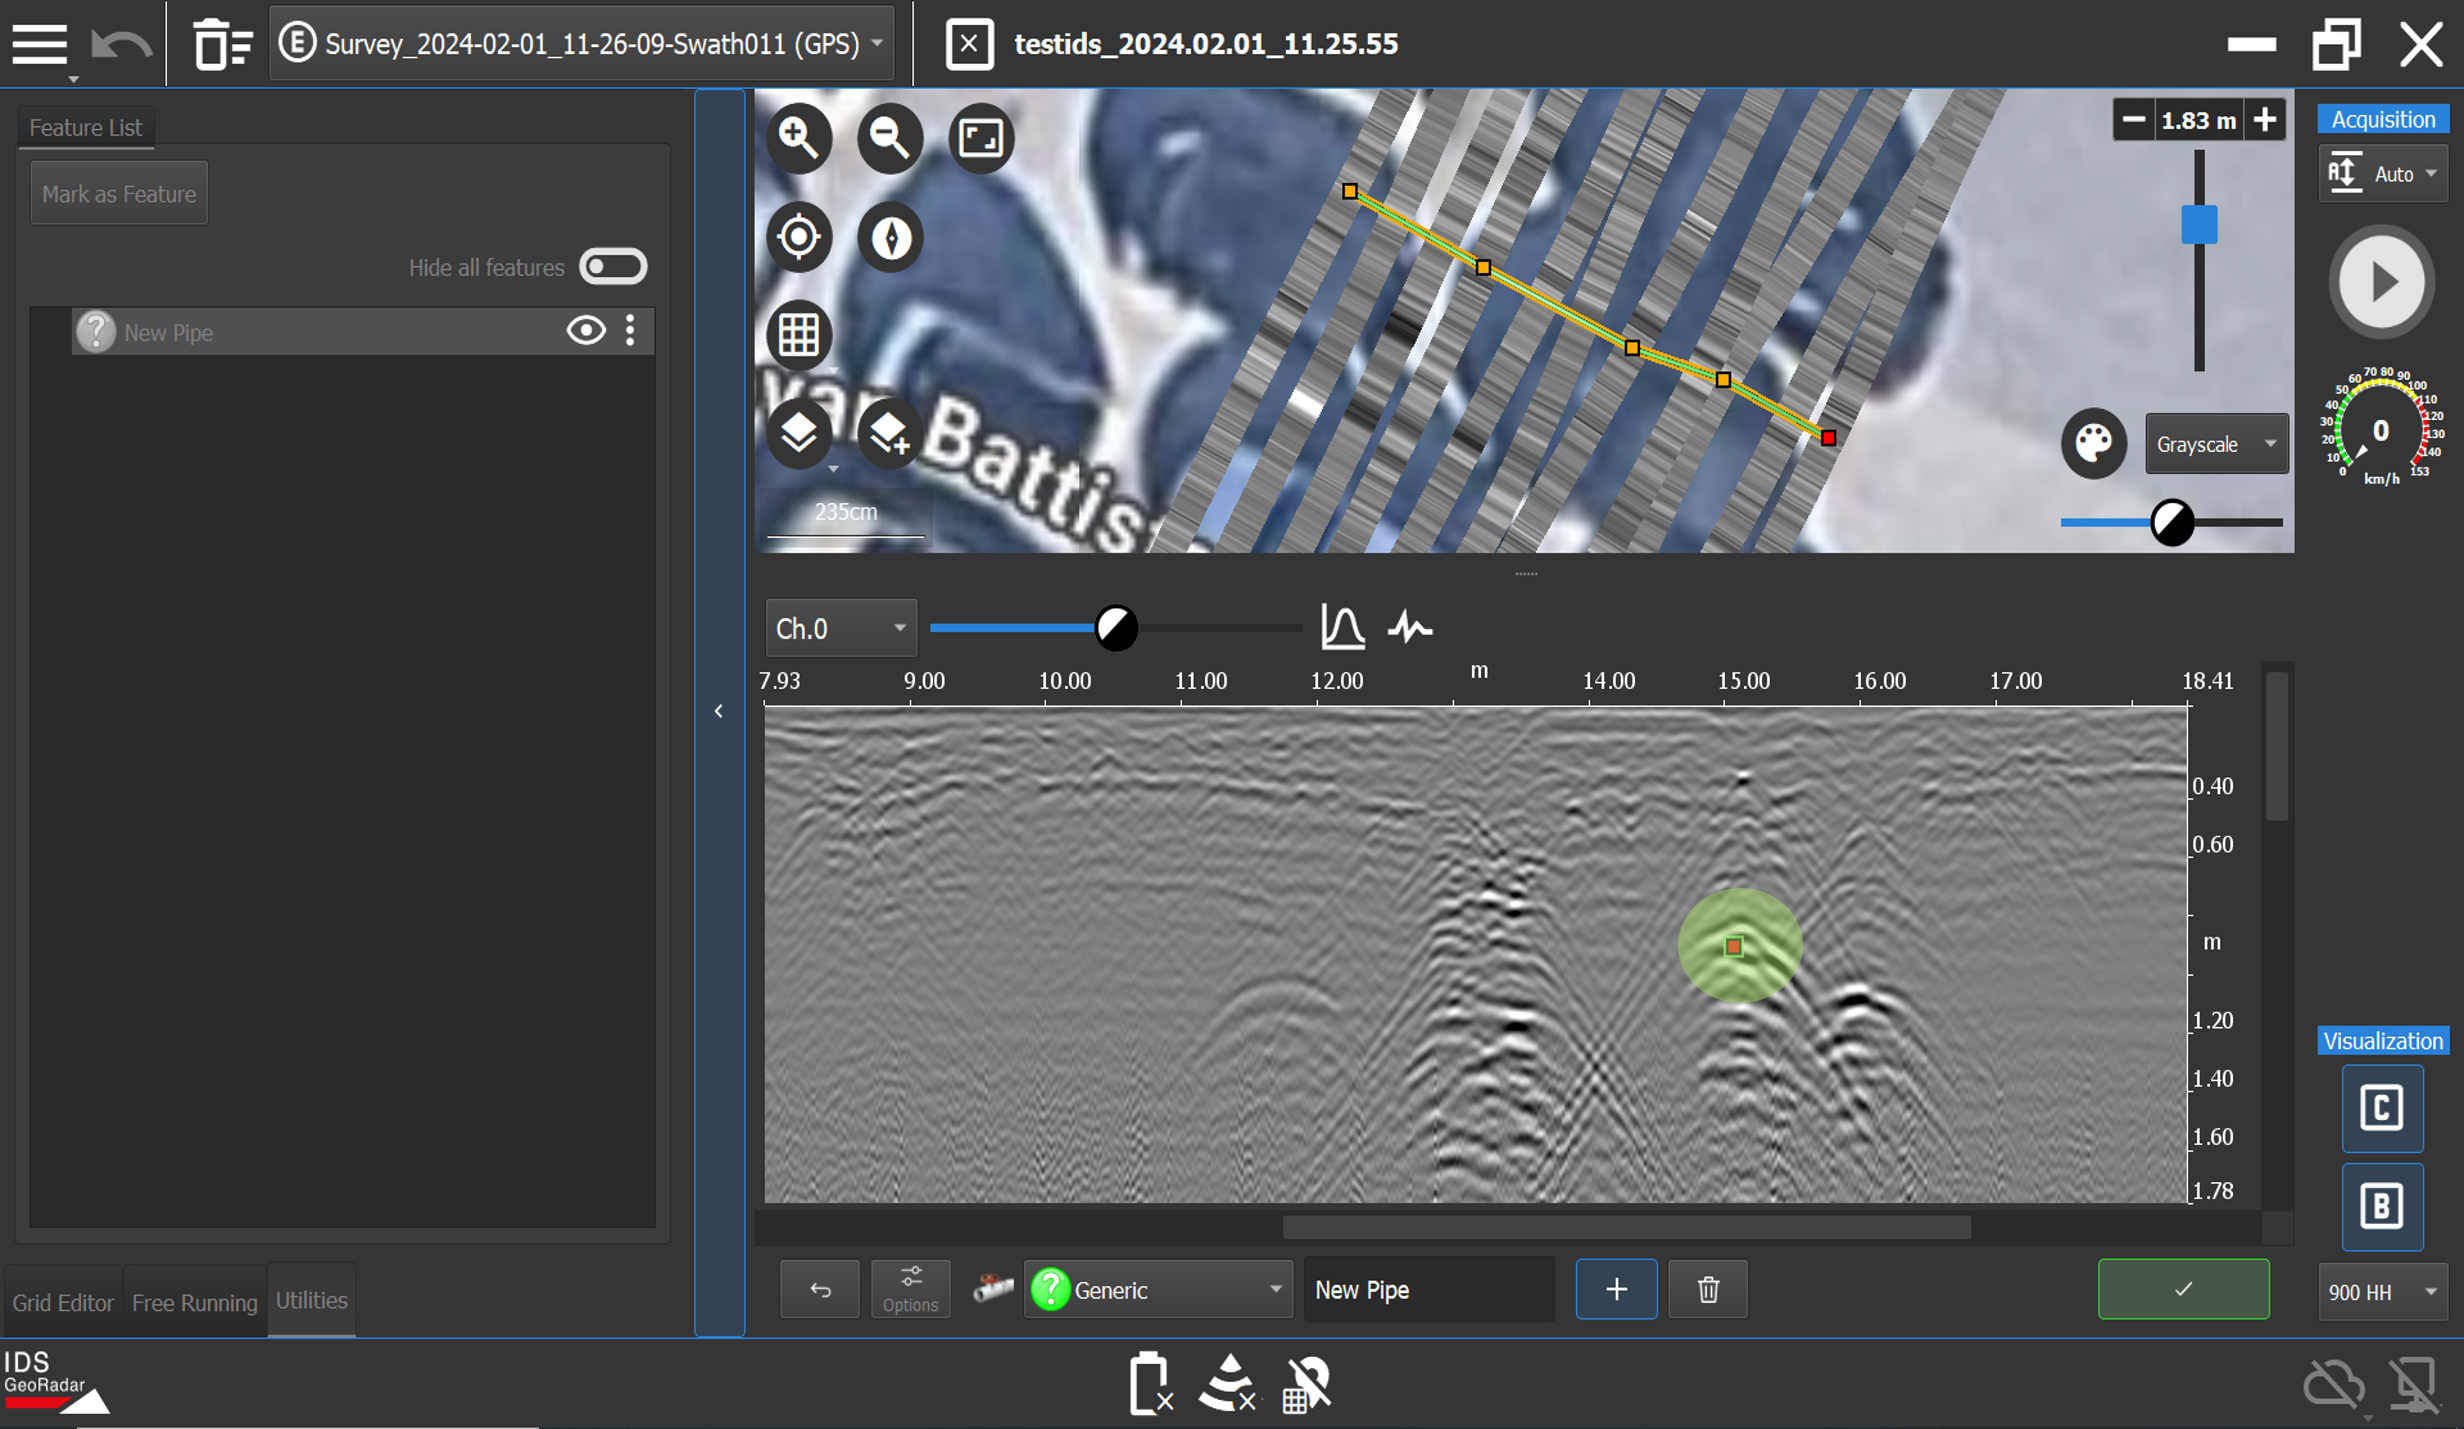Switch to the C visualization view
The width and height of the screenshot is (2464, 1429).
pos(2381,1108)
